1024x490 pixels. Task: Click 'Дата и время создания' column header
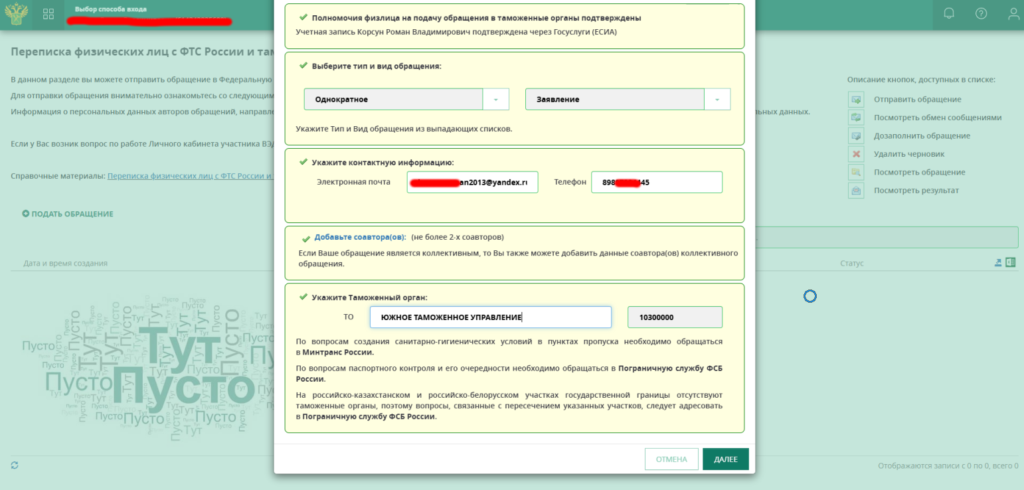coord(65,263)
